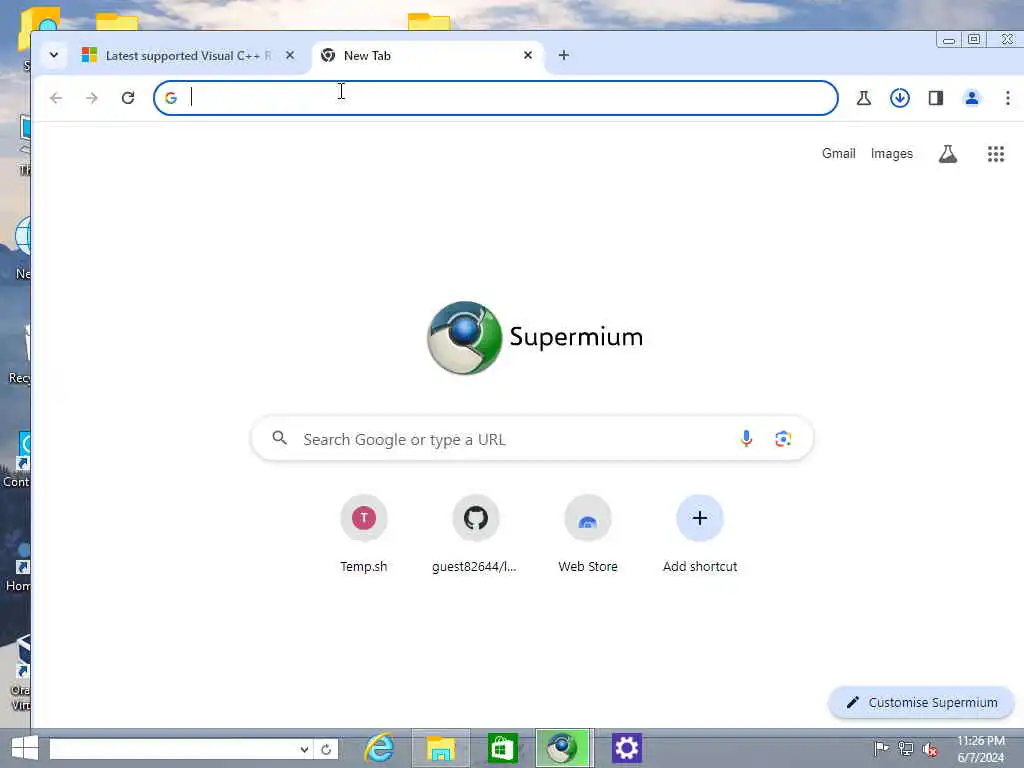Expand the taskbar address dropdown arrow
This screenshot has width=1024, height=768.
304,749
